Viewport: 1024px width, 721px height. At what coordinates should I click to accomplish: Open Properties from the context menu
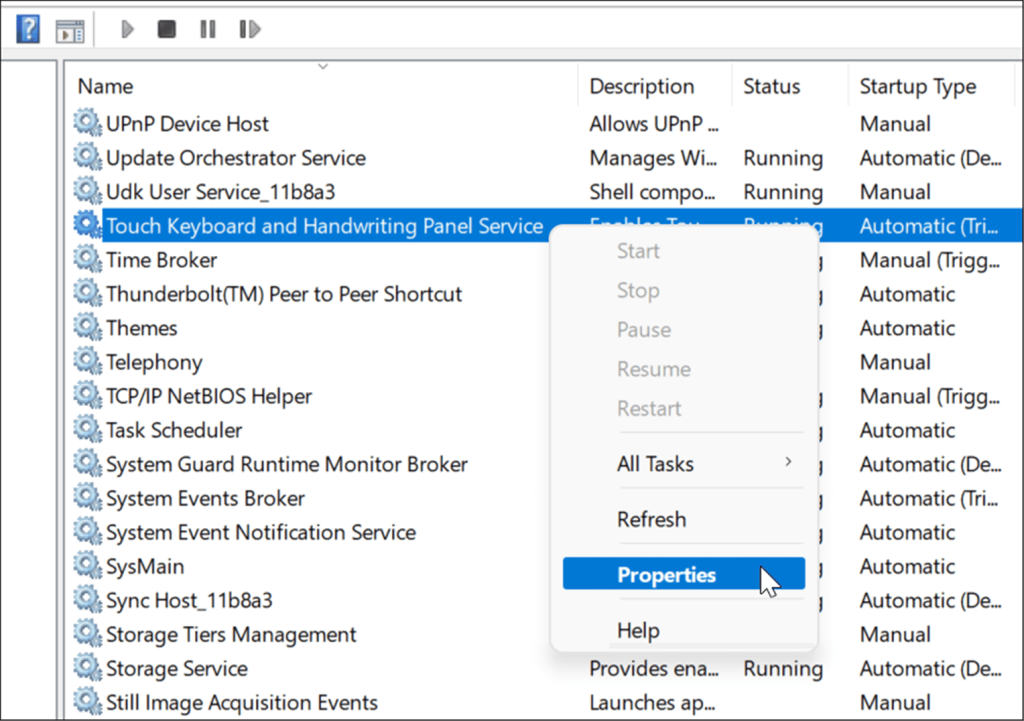(684, 573)
